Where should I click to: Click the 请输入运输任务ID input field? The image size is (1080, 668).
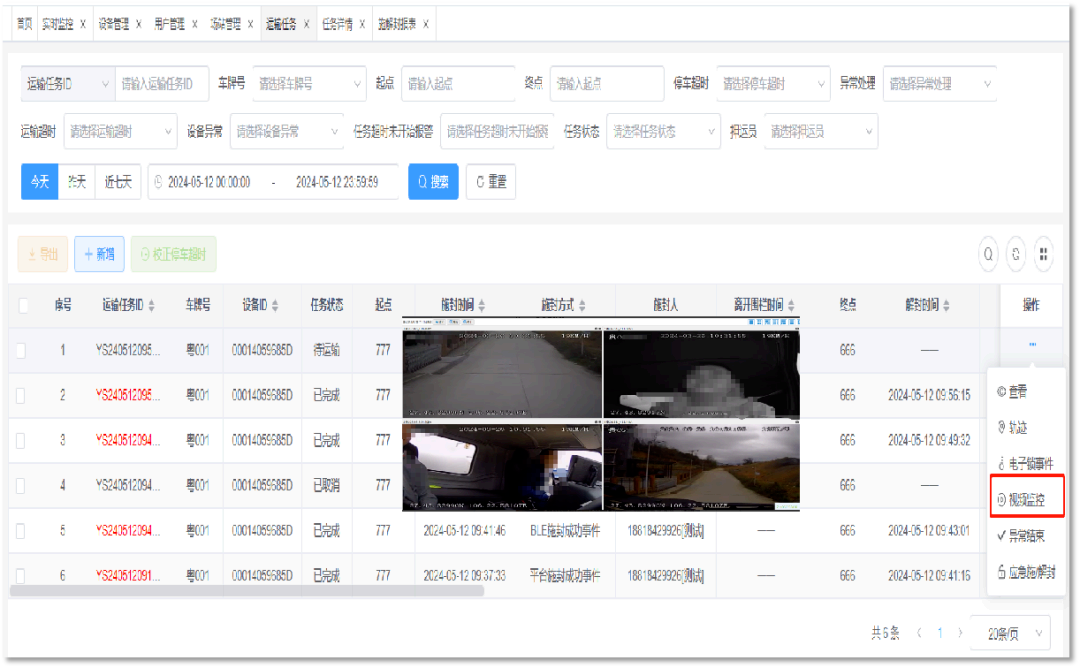pyautogui.click(x=162, y=84)
